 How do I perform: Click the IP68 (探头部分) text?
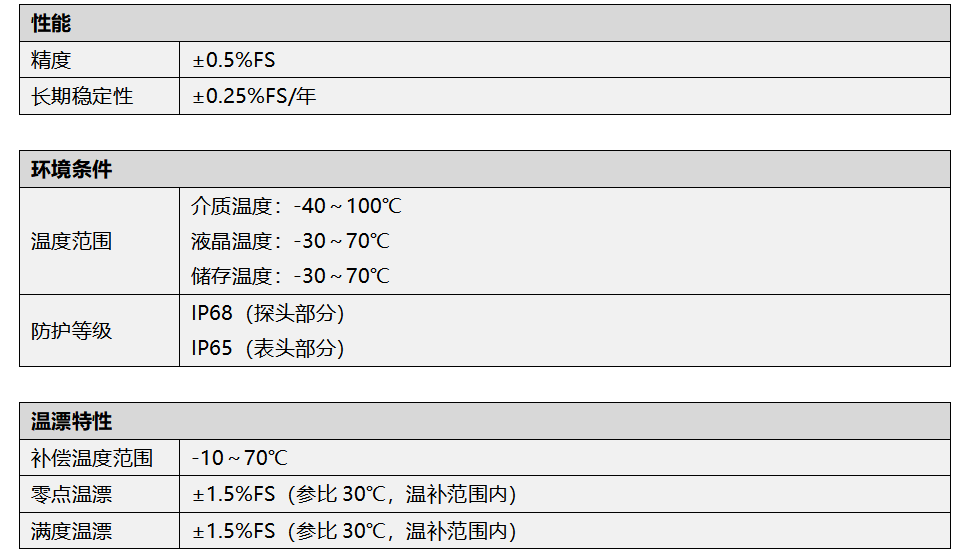[268, 314]
